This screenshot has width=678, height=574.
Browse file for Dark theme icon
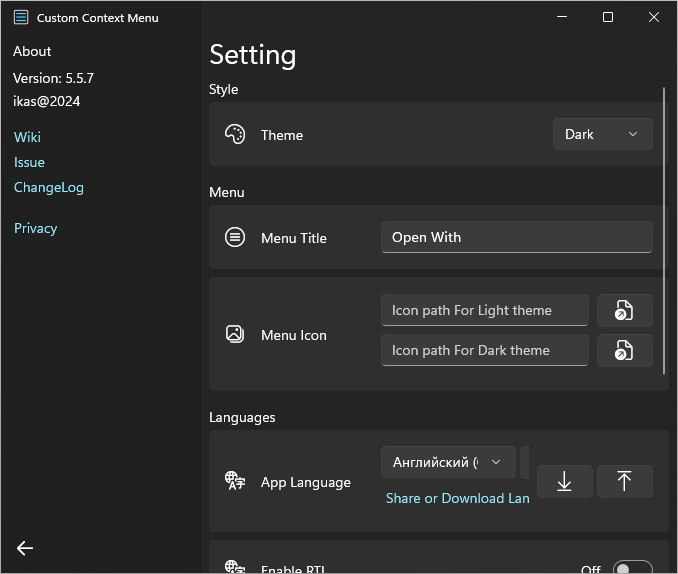click(x=624, y=351)
